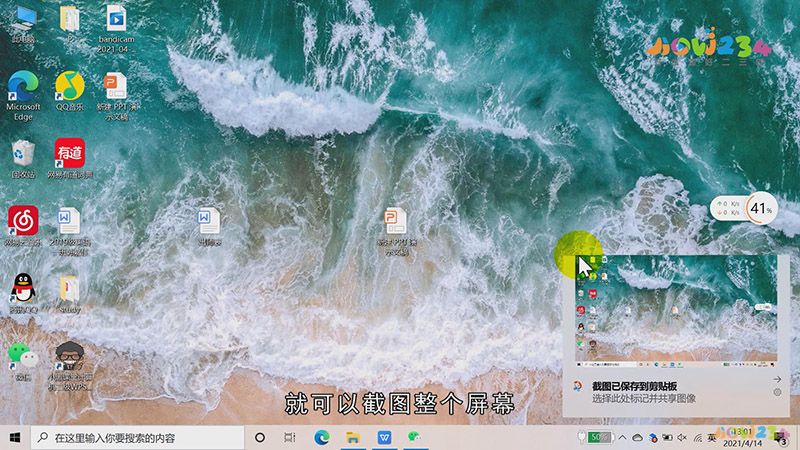Open the PPT file in the desktop center
800x450 pixels.
pos(396,232)
